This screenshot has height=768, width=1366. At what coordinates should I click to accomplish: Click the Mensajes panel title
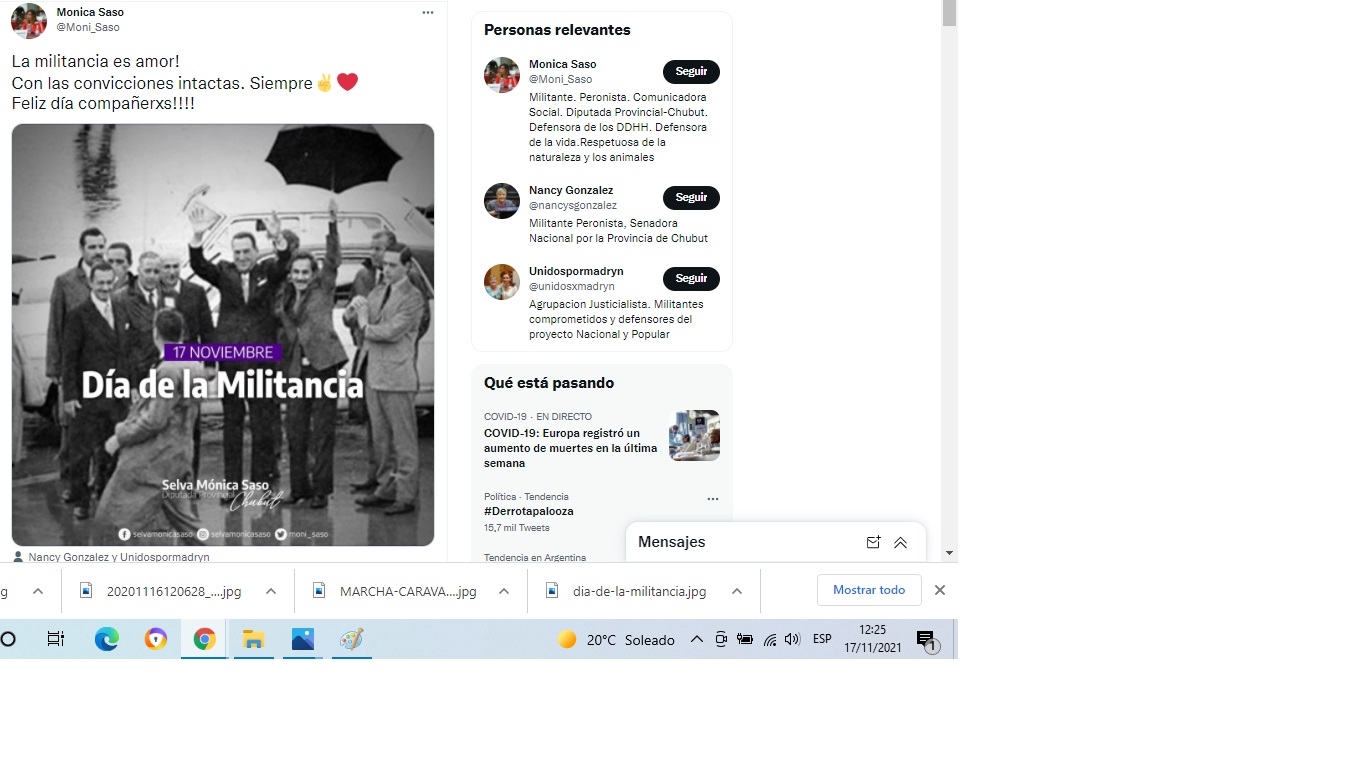click(672, 542)
